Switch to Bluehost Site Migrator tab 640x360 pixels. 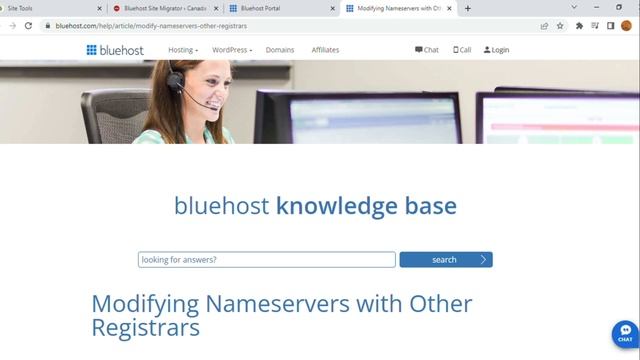pyautogui.click(x=165, y=8)
